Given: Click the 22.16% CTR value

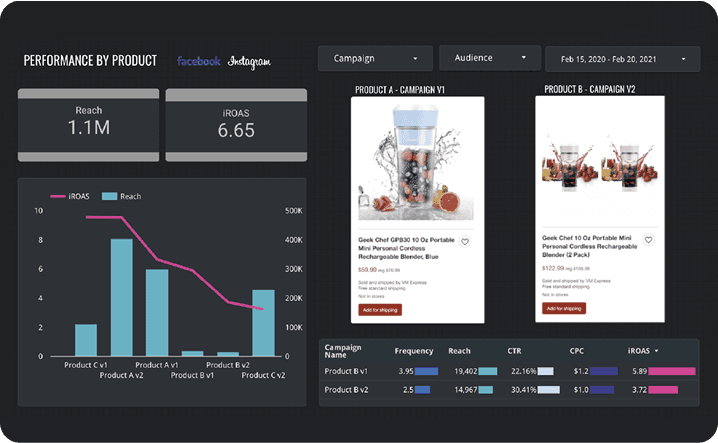Looking at the screenshot, I should (x=524, y=371).
